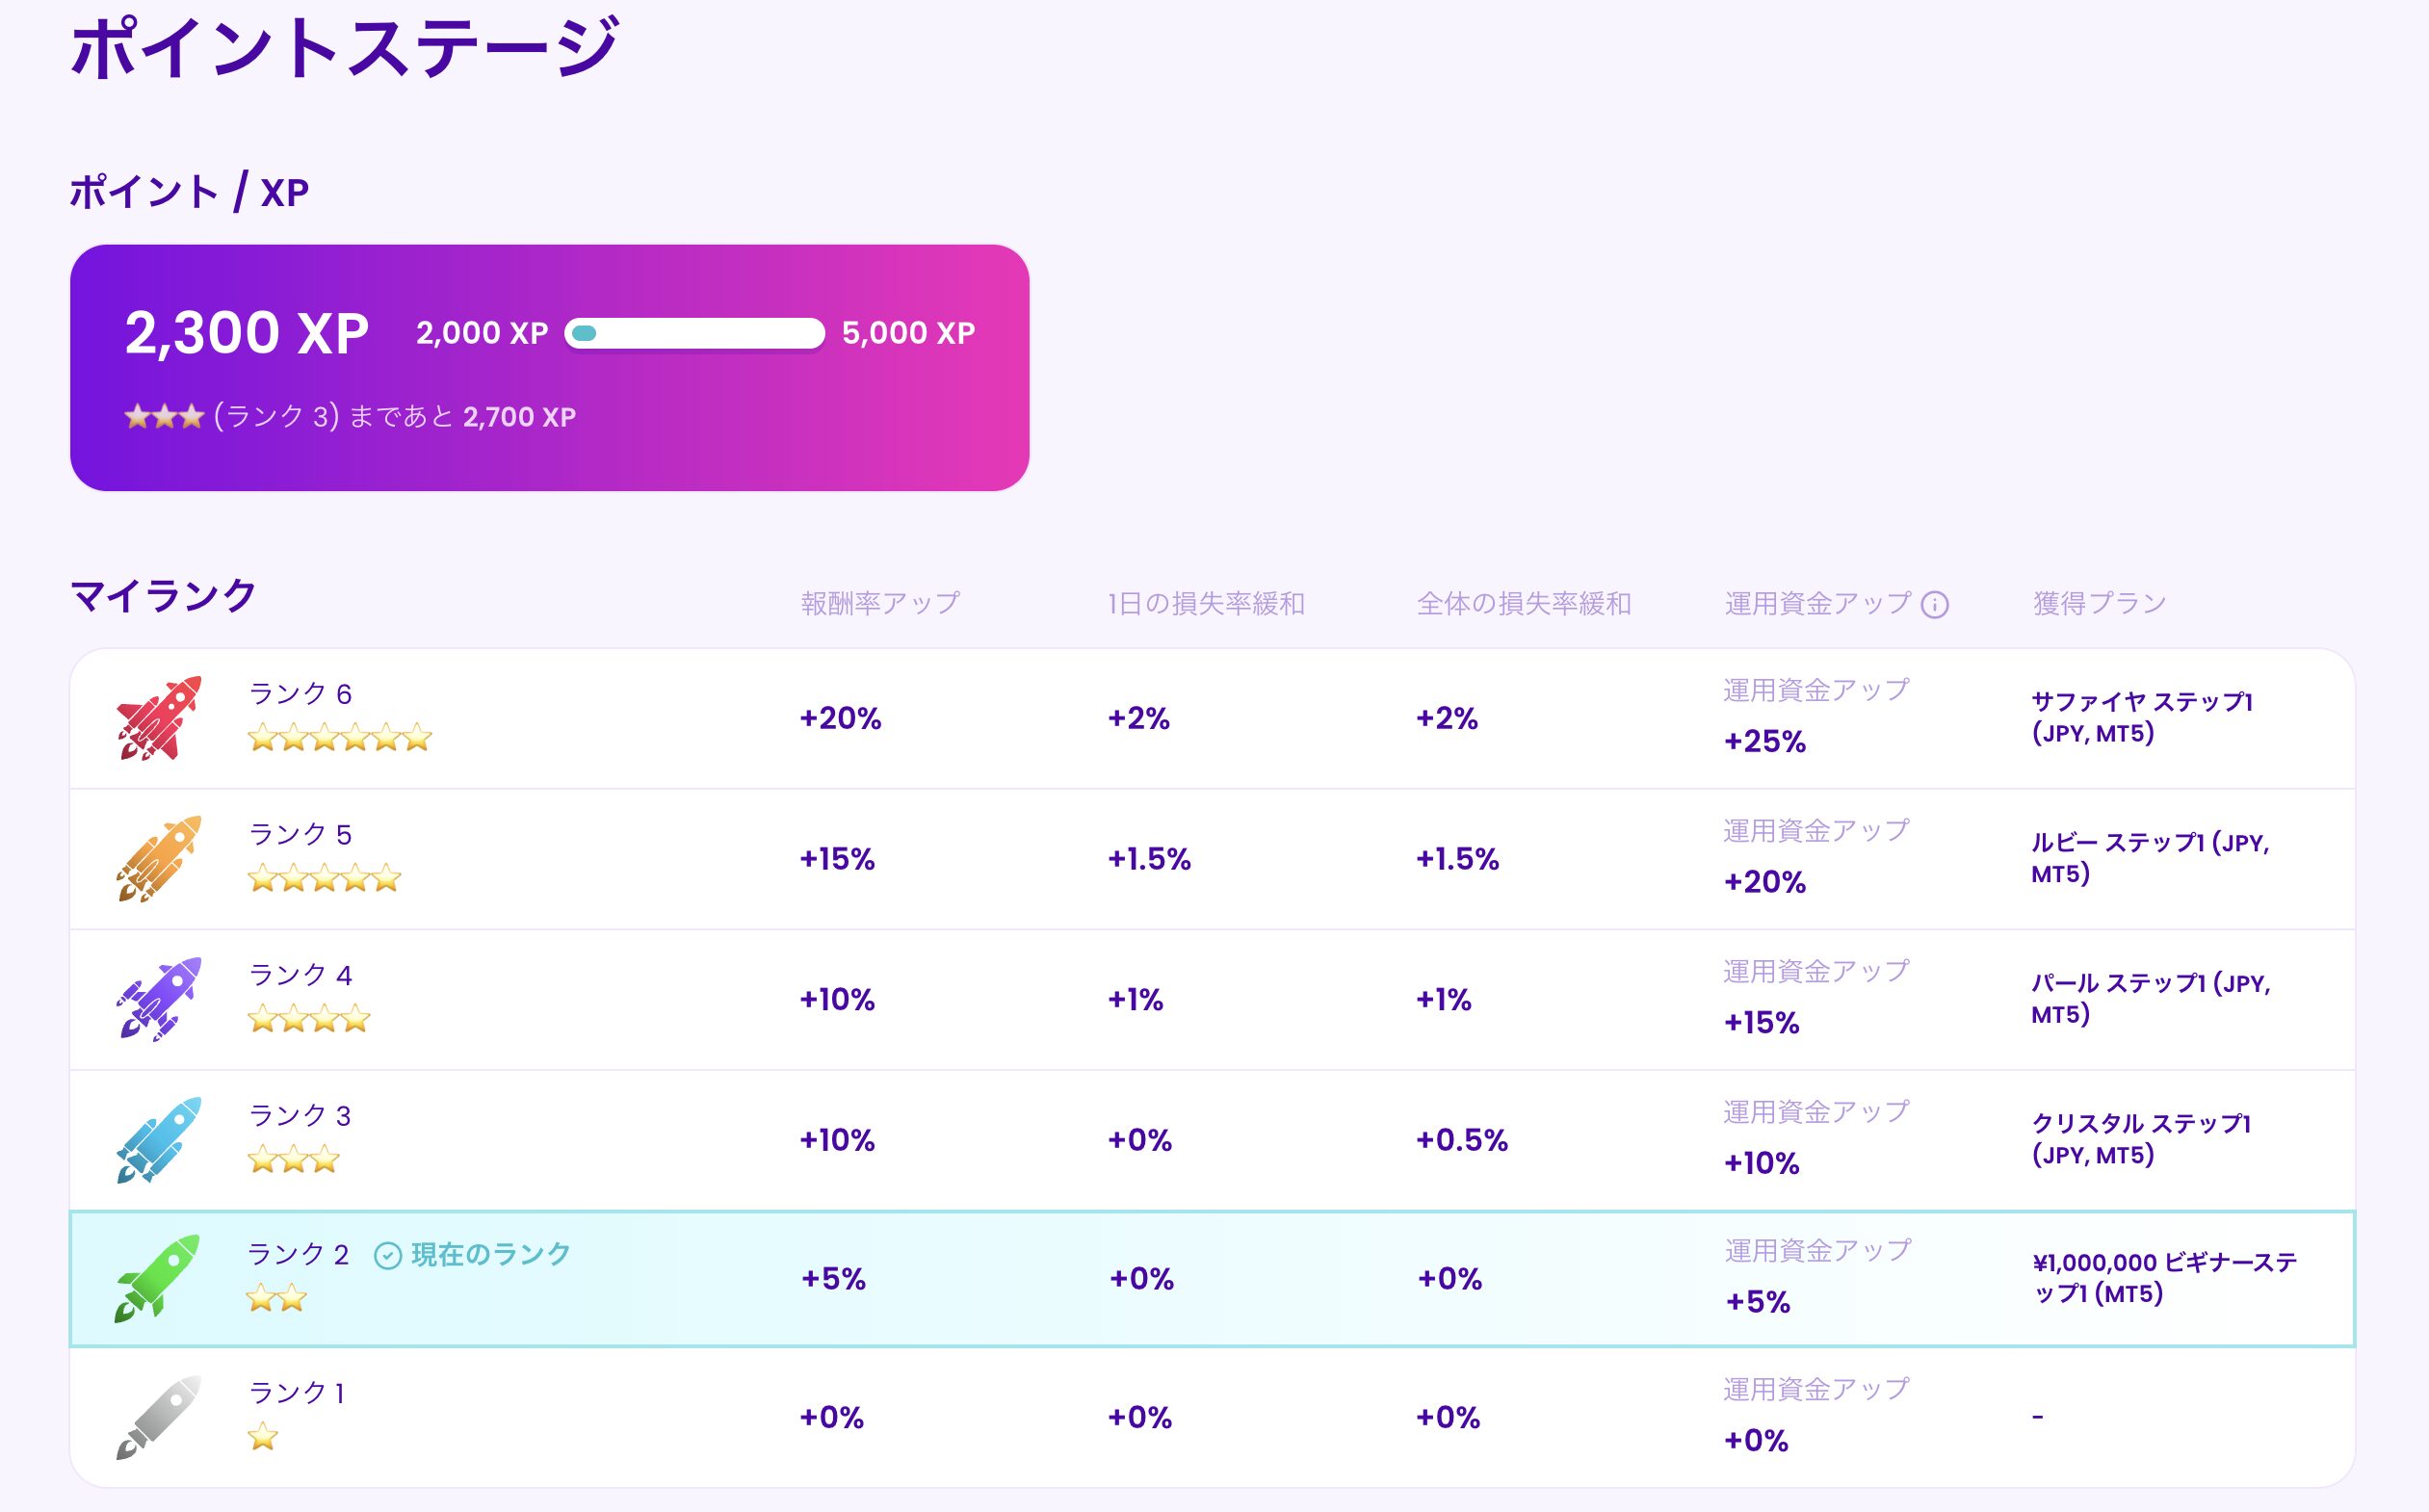Click the green Rank 2 rocket icon
This screenshot has width=2429, height=1512.
158,1278
